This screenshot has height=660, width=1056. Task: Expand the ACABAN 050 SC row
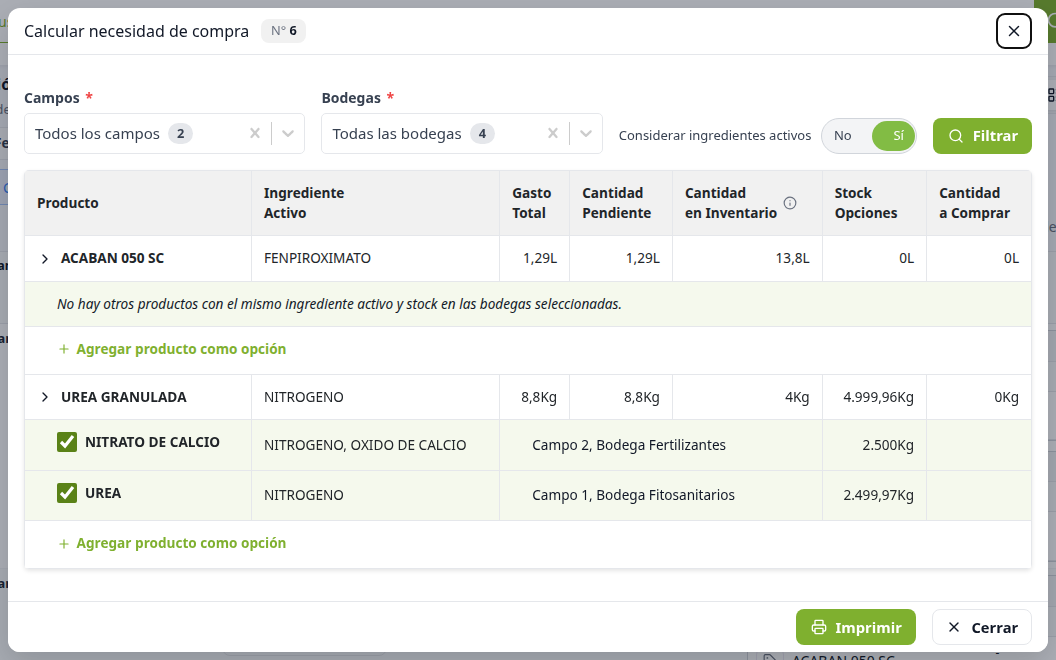[44, 259]
